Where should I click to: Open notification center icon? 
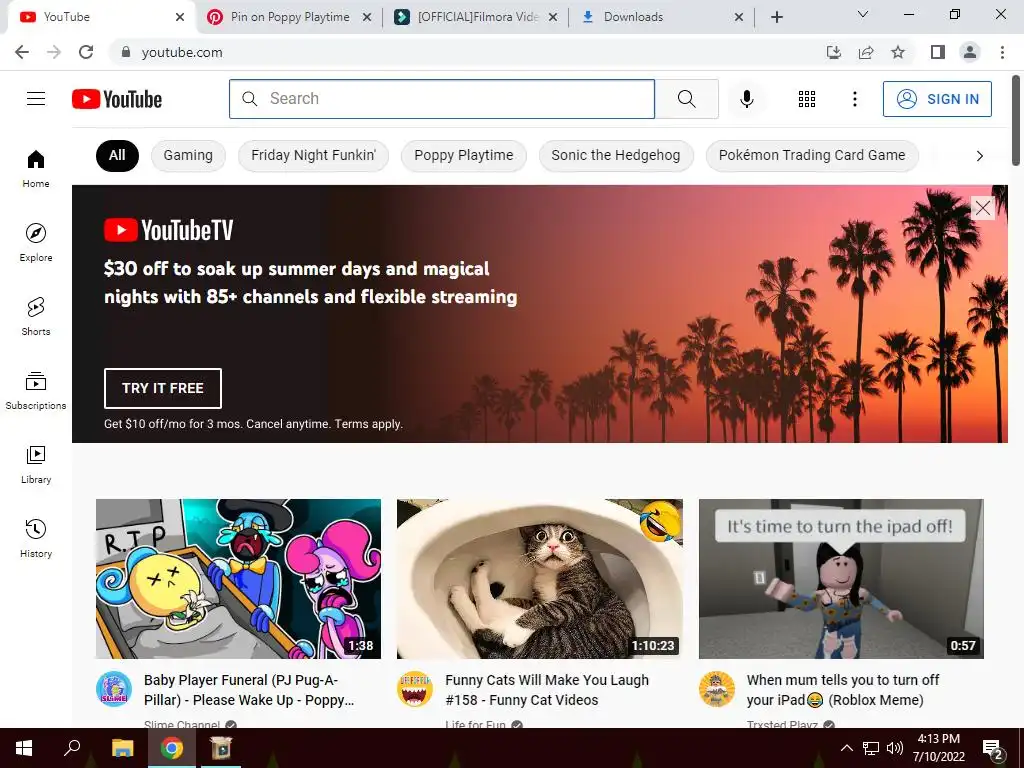pyautogui.click(x=993, y=749)
